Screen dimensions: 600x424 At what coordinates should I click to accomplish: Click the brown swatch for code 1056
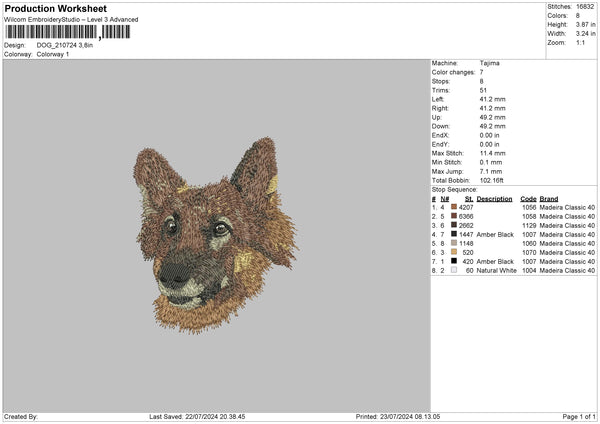pyautogui.click(x=454, y=207)
